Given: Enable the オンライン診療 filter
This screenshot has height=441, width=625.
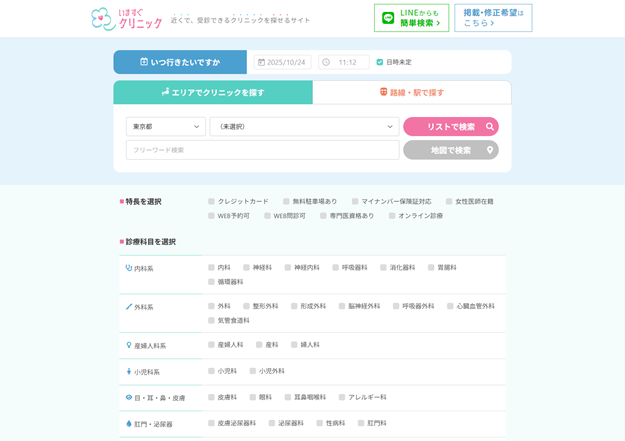Looking at the screenshot, I should point(392,216).
